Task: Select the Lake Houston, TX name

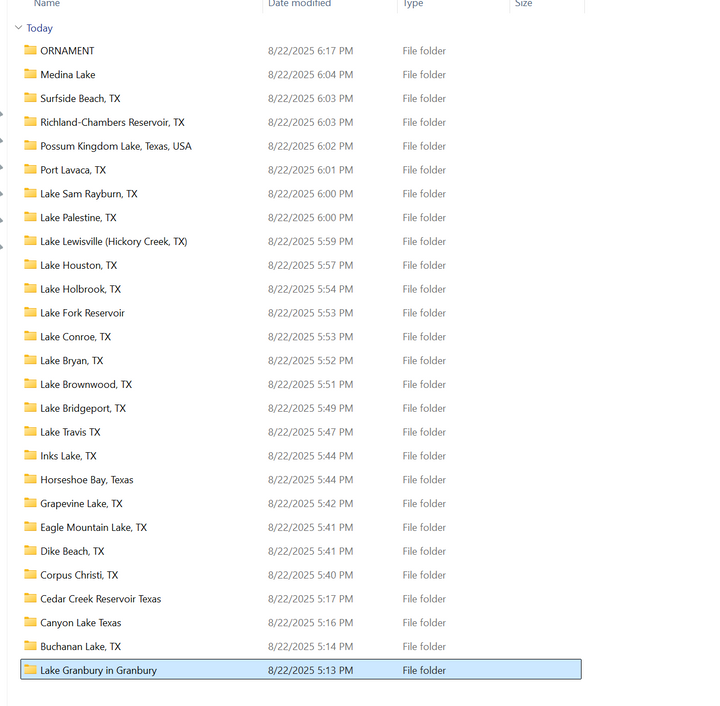Action: click(x=79, y=266)
